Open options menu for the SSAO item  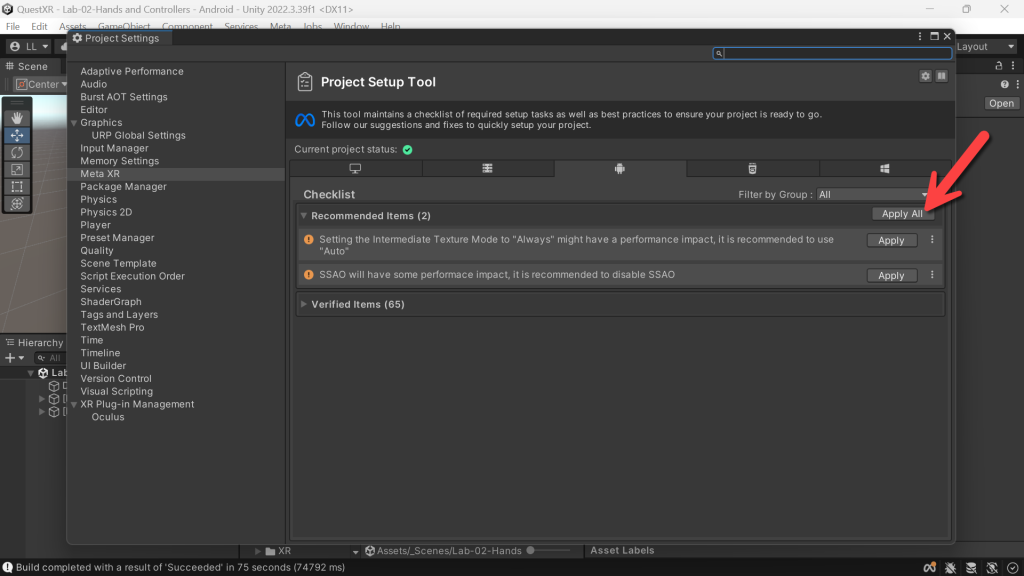[x=932, y=275]
